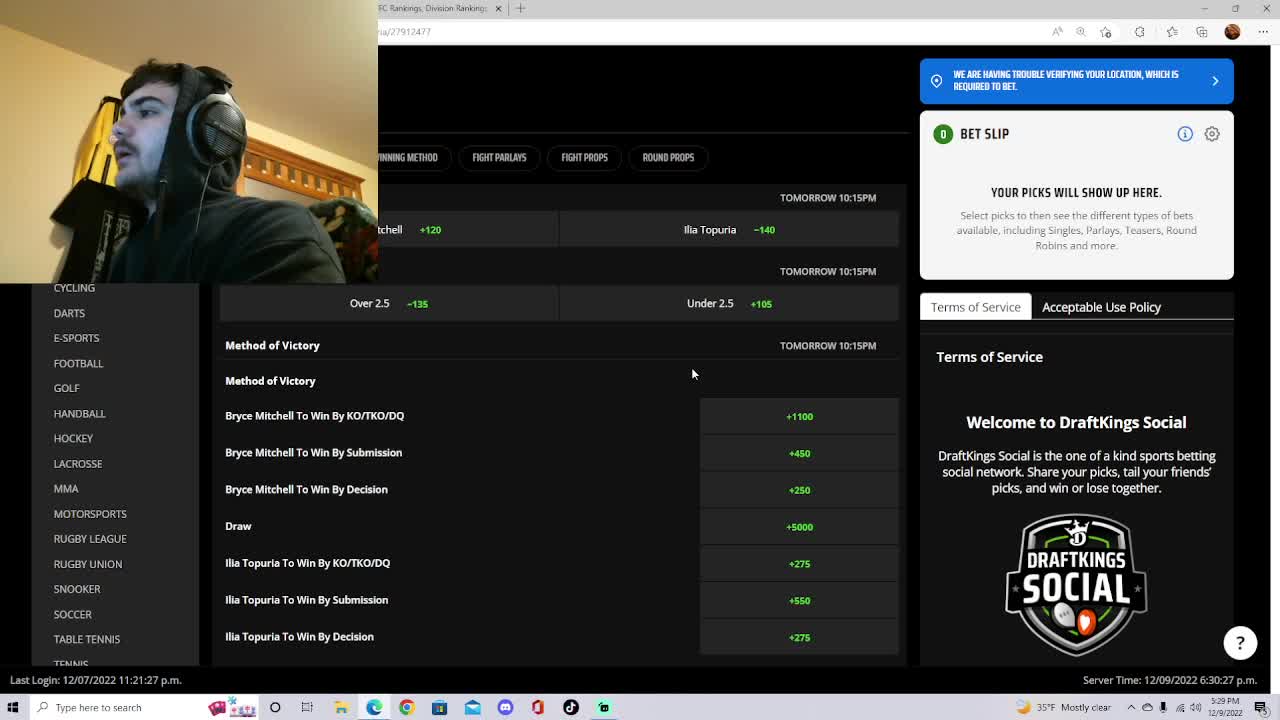The image size is (1280, 720).
Task: Select the Winning Method tab
Action: 408,157
